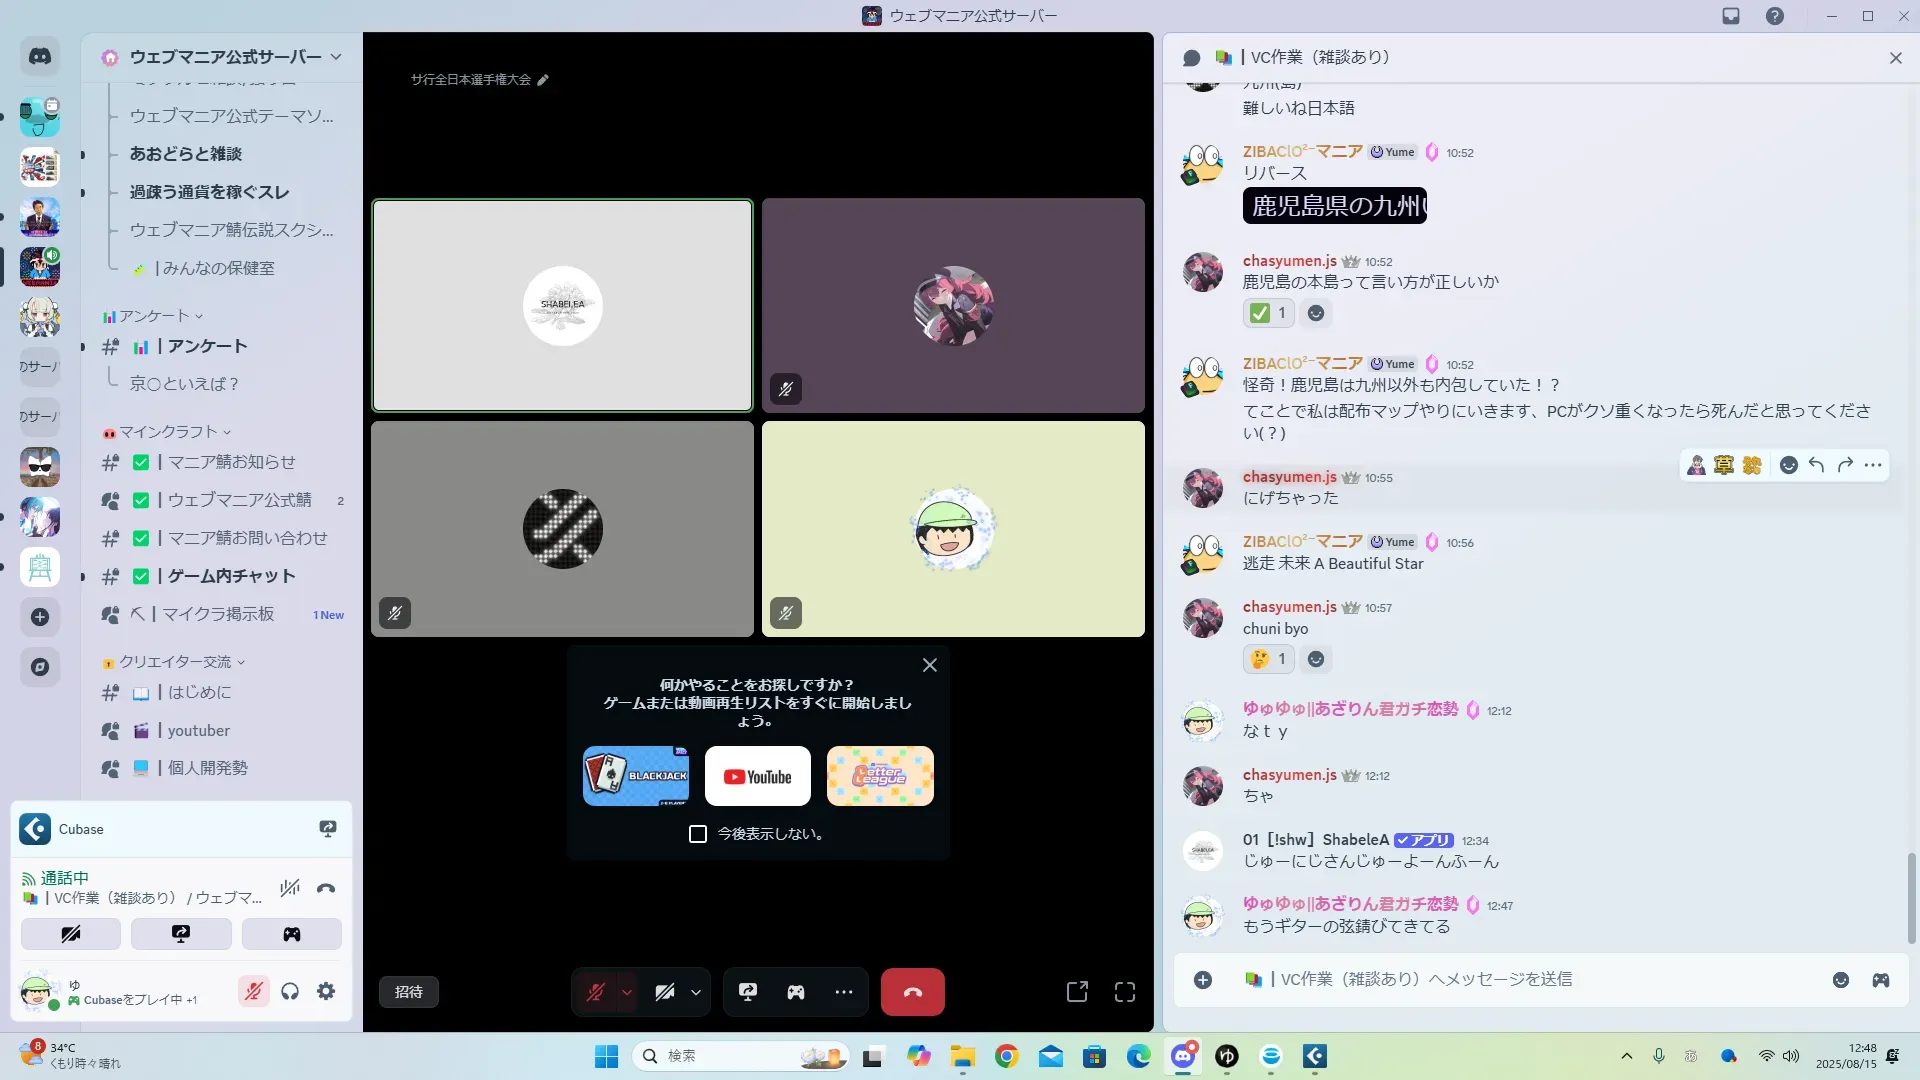Open activities controller icon in call bar
The width and height of the screenshot is (1920, 1080).
click(796, 992)
